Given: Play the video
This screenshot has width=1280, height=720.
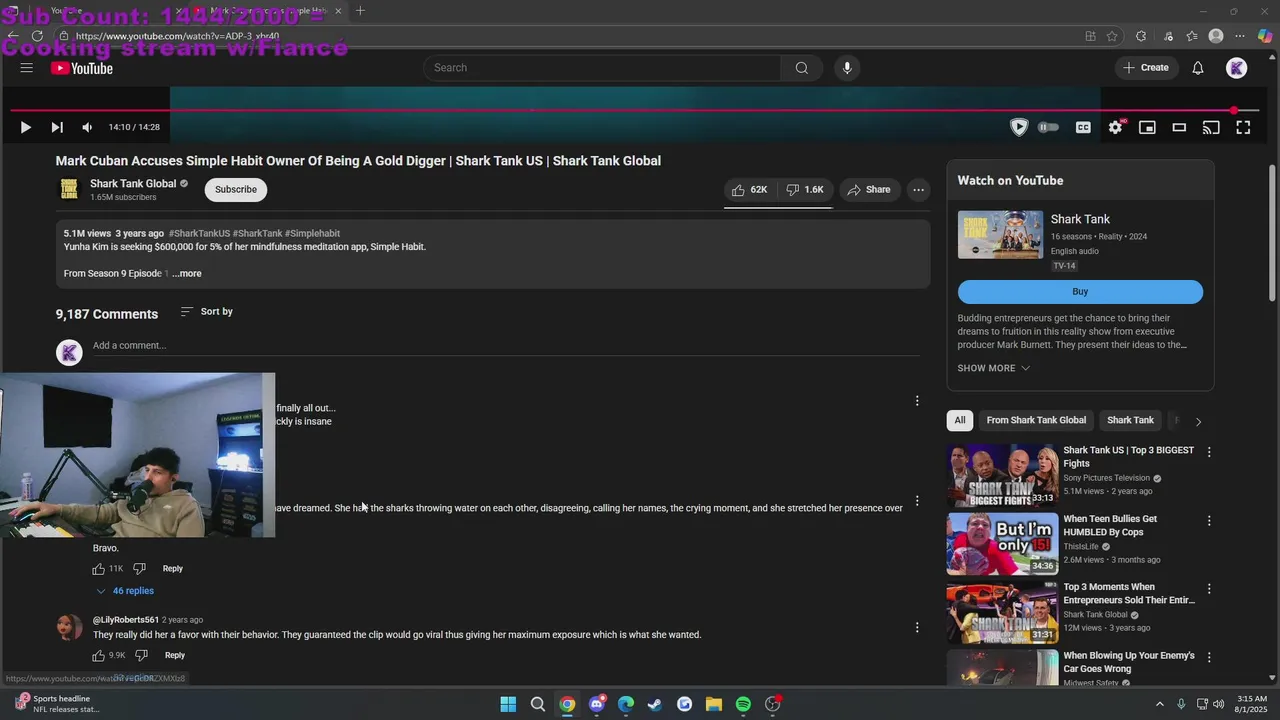Looking at the screenshot, I should [25, 127].
